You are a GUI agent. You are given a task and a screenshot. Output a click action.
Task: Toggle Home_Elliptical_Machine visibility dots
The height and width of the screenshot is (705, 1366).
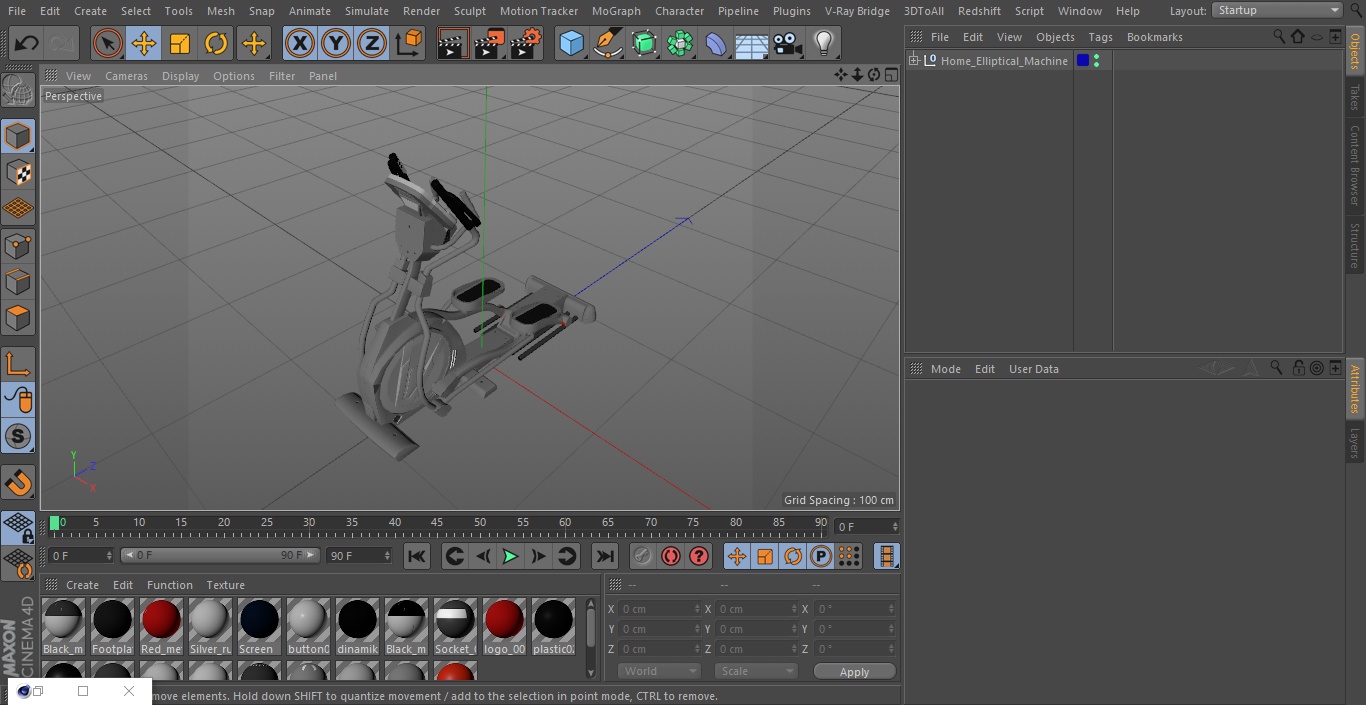point(1097,61)
